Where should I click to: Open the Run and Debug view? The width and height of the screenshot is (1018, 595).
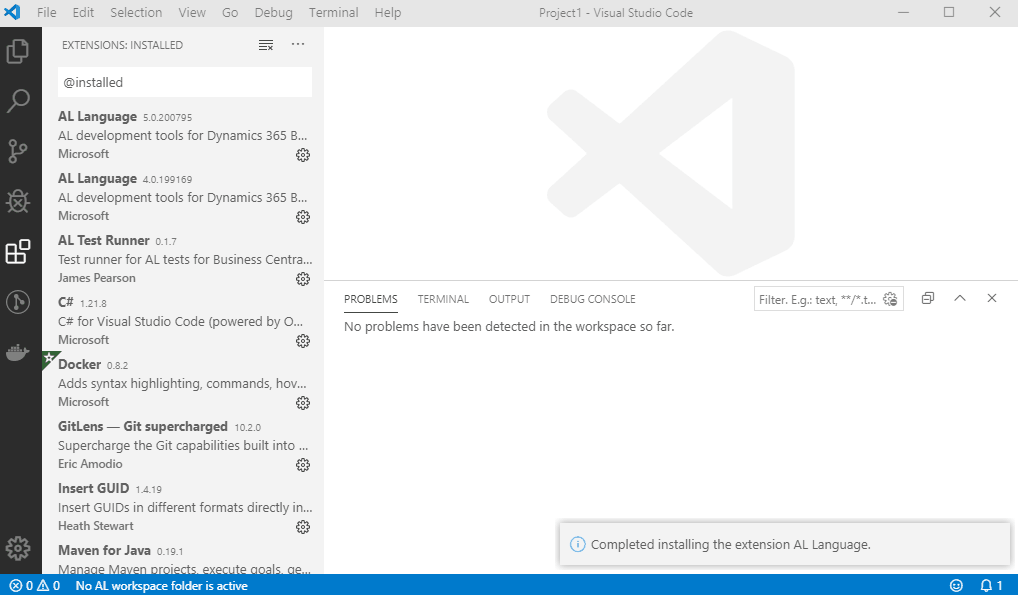coord(18,200)
